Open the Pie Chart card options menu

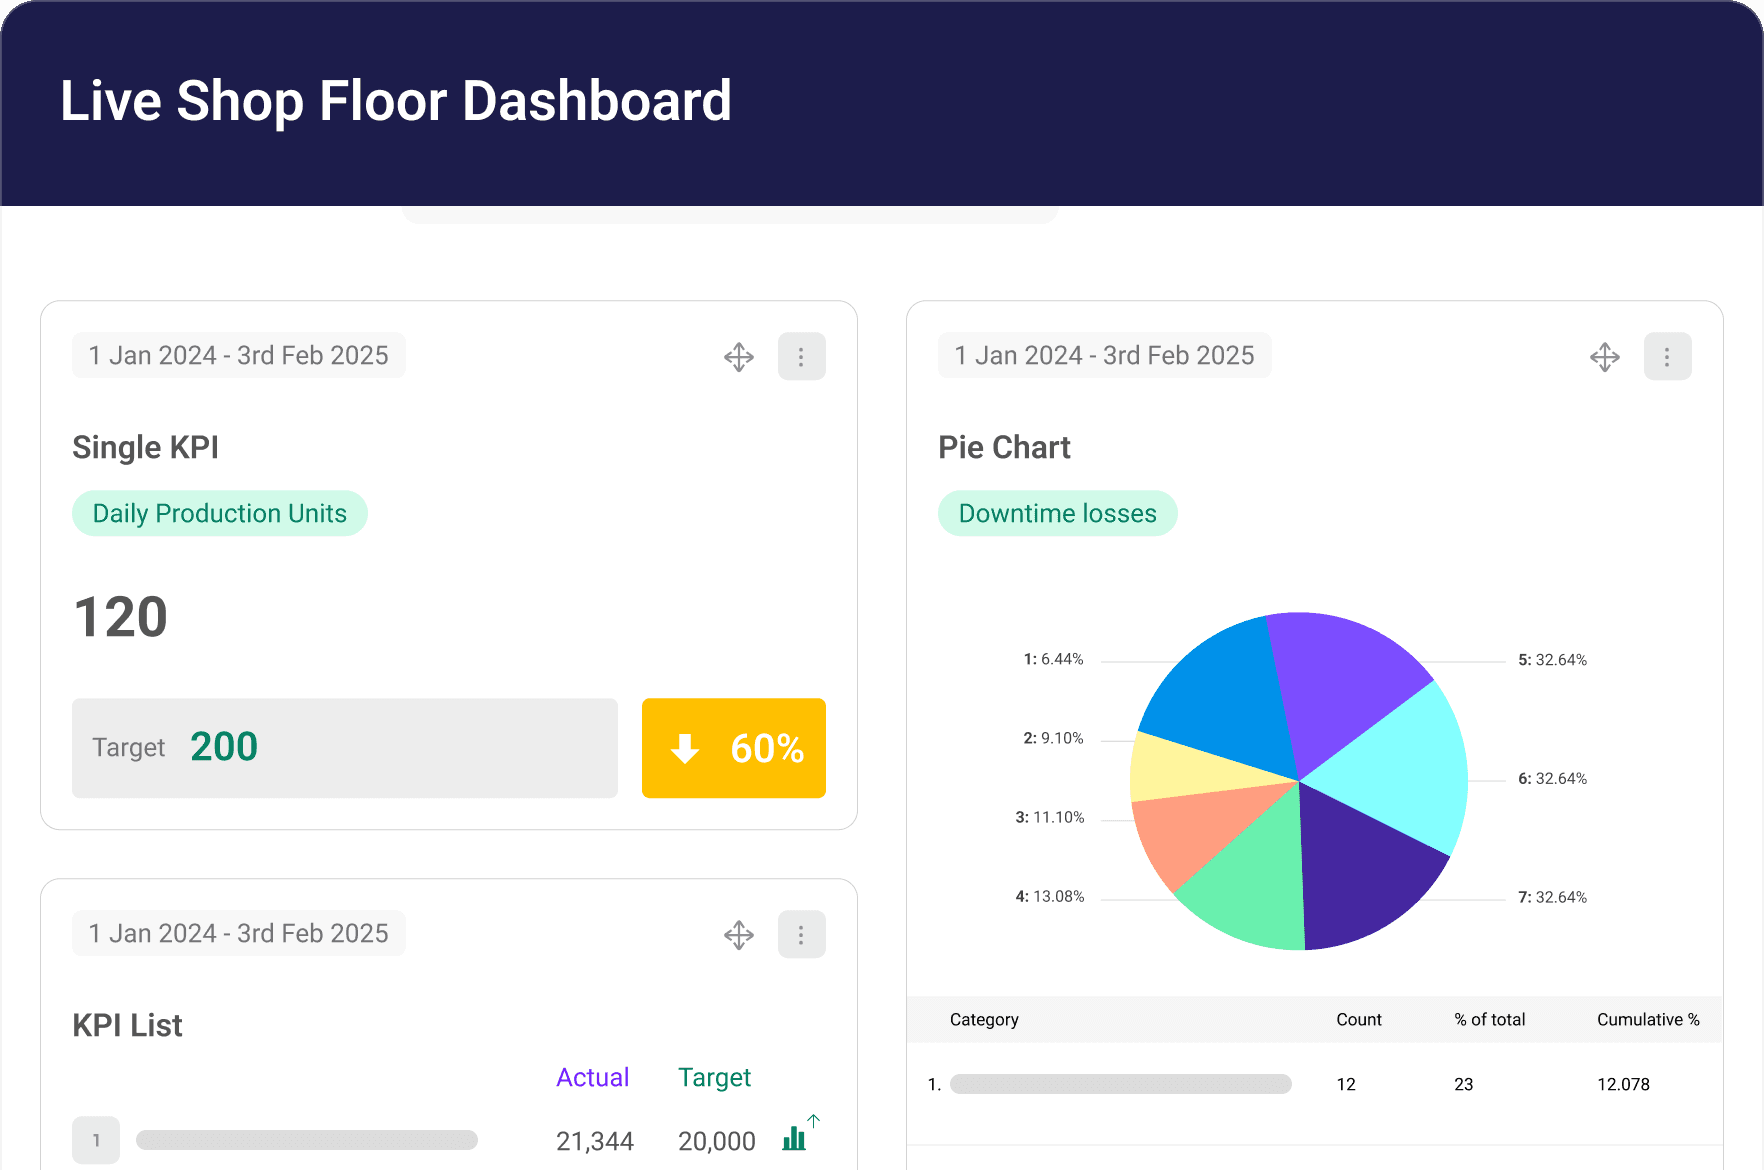click(x=1667, y=357)
